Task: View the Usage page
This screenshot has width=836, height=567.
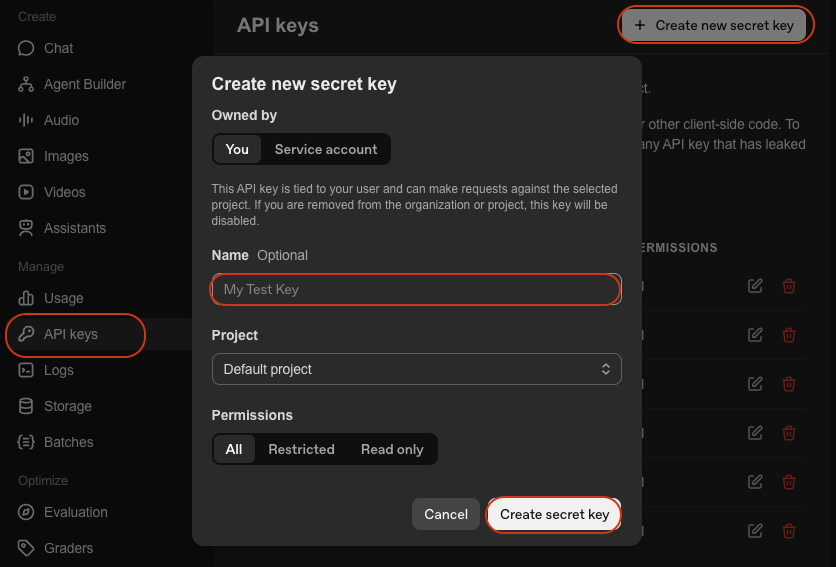Action: coord(51,298)
